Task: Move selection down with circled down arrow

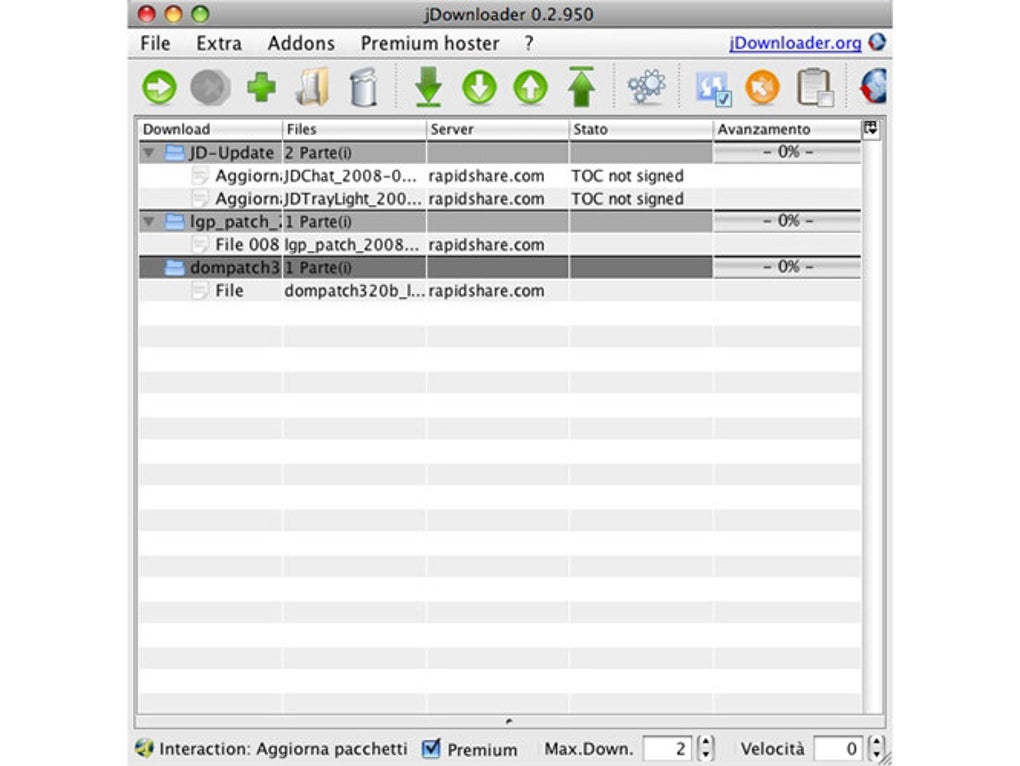Action: 479,87
